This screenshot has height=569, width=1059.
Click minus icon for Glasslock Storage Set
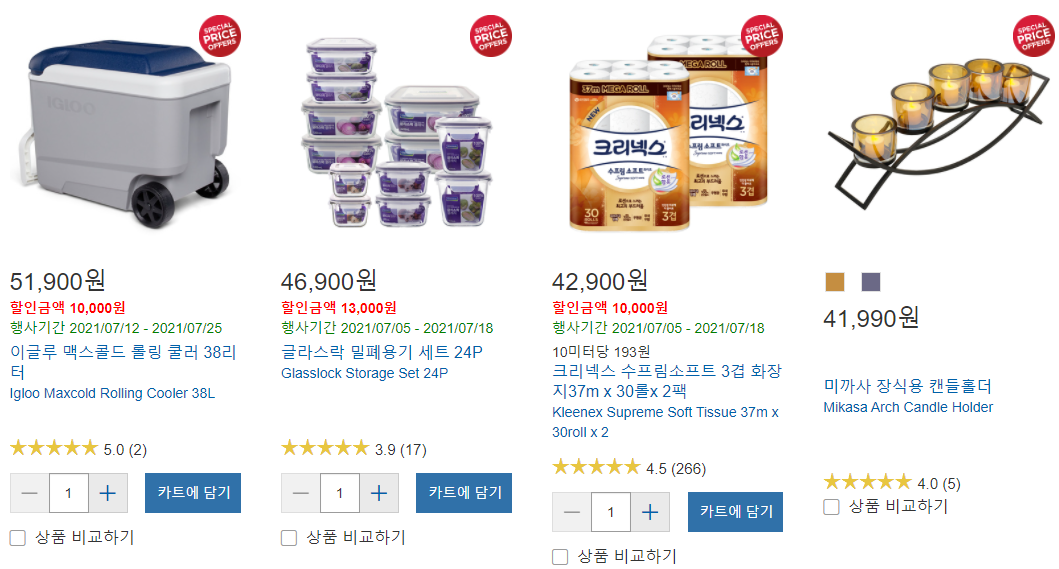(x=301, y=493)
